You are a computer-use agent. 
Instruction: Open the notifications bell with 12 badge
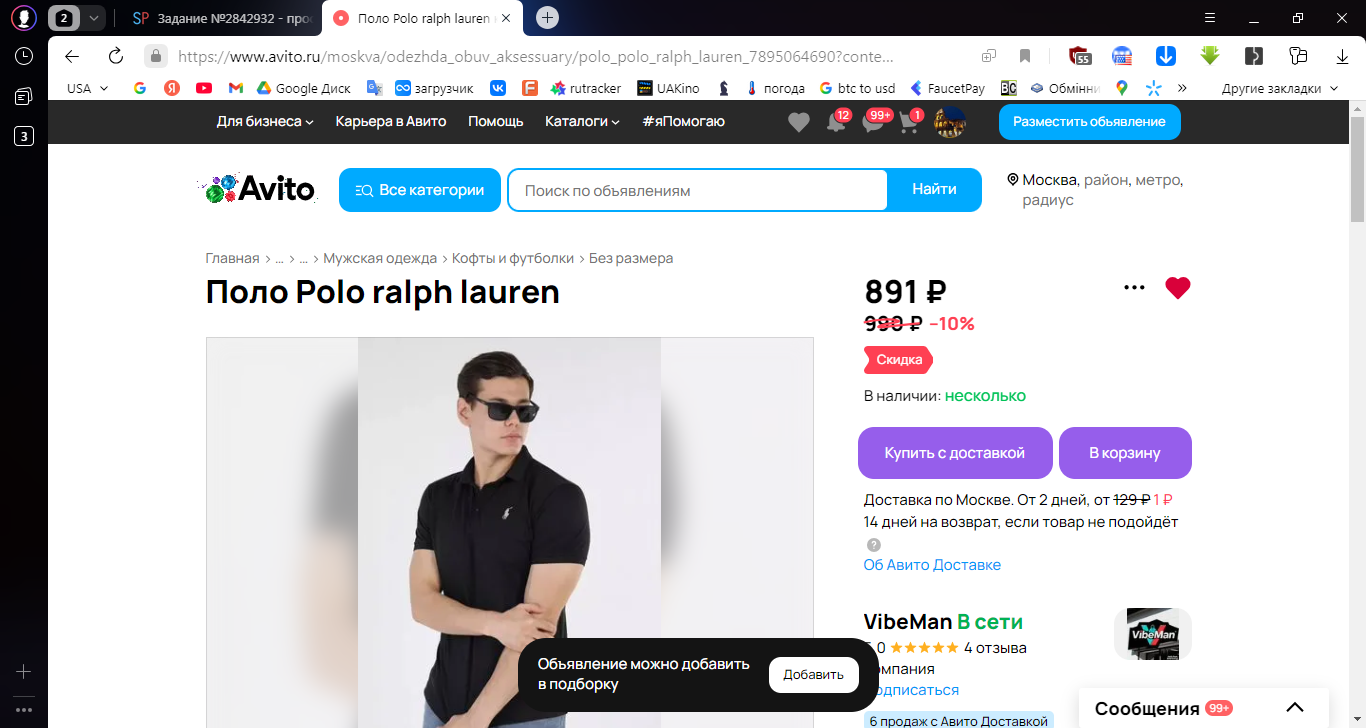click(x=836, y=122)
